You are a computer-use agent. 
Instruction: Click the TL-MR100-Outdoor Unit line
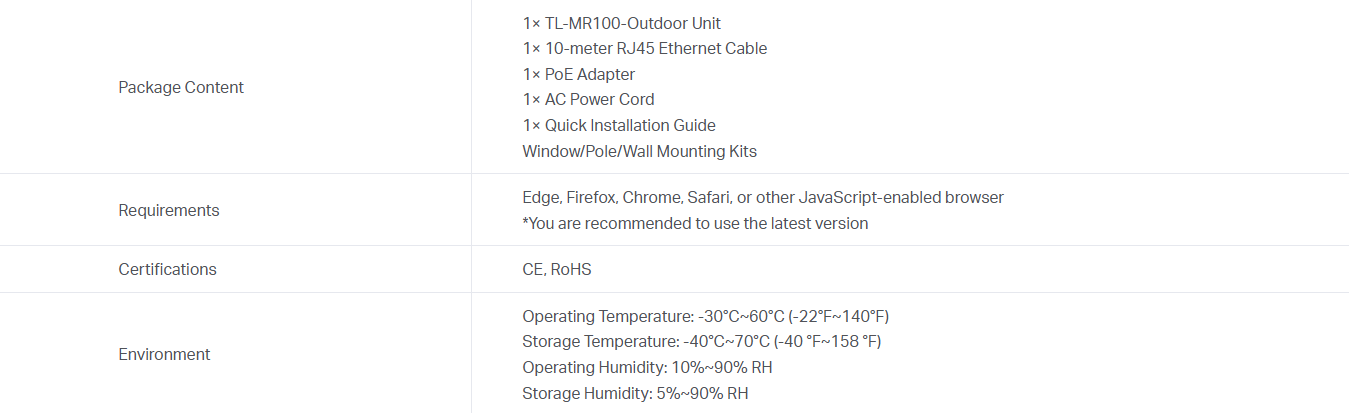pos(621,23)
